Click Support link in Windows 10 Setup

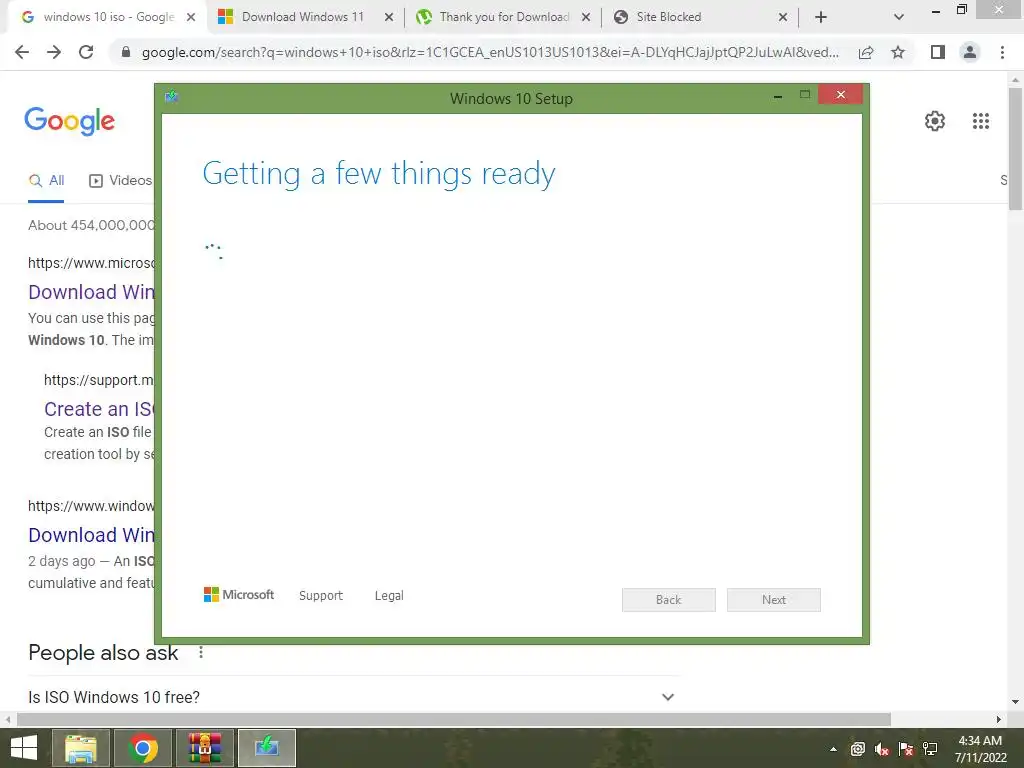tap(321, 596)
